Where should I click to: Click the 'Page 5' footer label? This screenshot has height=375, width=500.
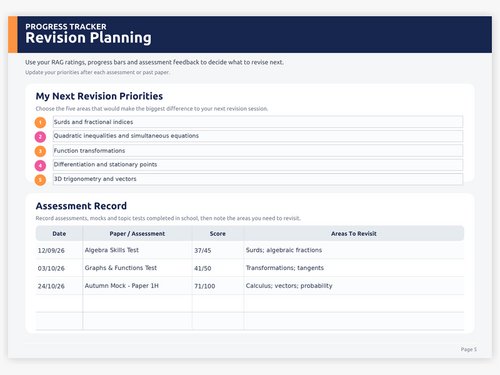click(469, 349)
